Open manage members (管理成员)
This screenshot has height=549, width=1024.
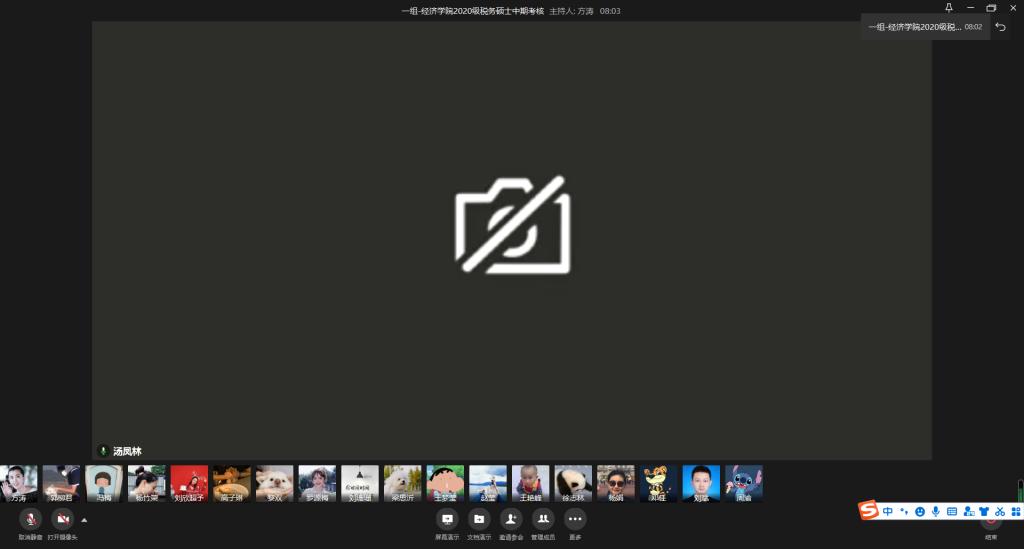pos(543,518)
